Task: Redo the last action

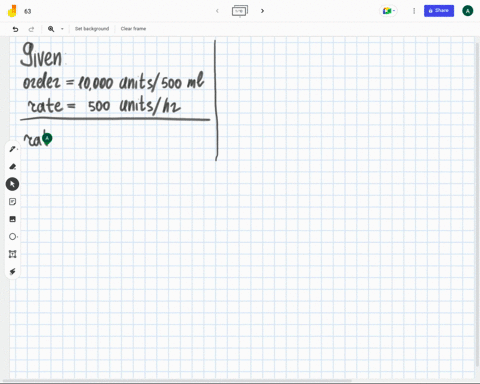Action: pyautogui.click(x=31, y=29)
